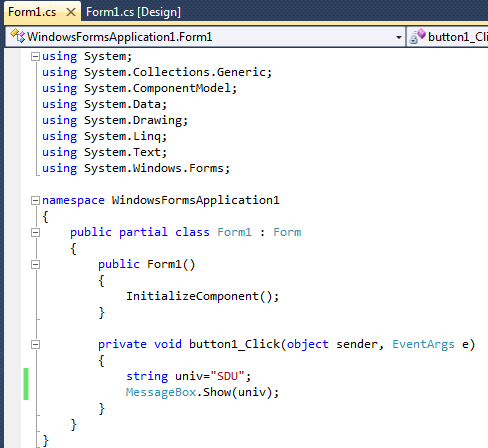
Task: Click the 'partial' keyword in class declaration
Action: [143, 232]
